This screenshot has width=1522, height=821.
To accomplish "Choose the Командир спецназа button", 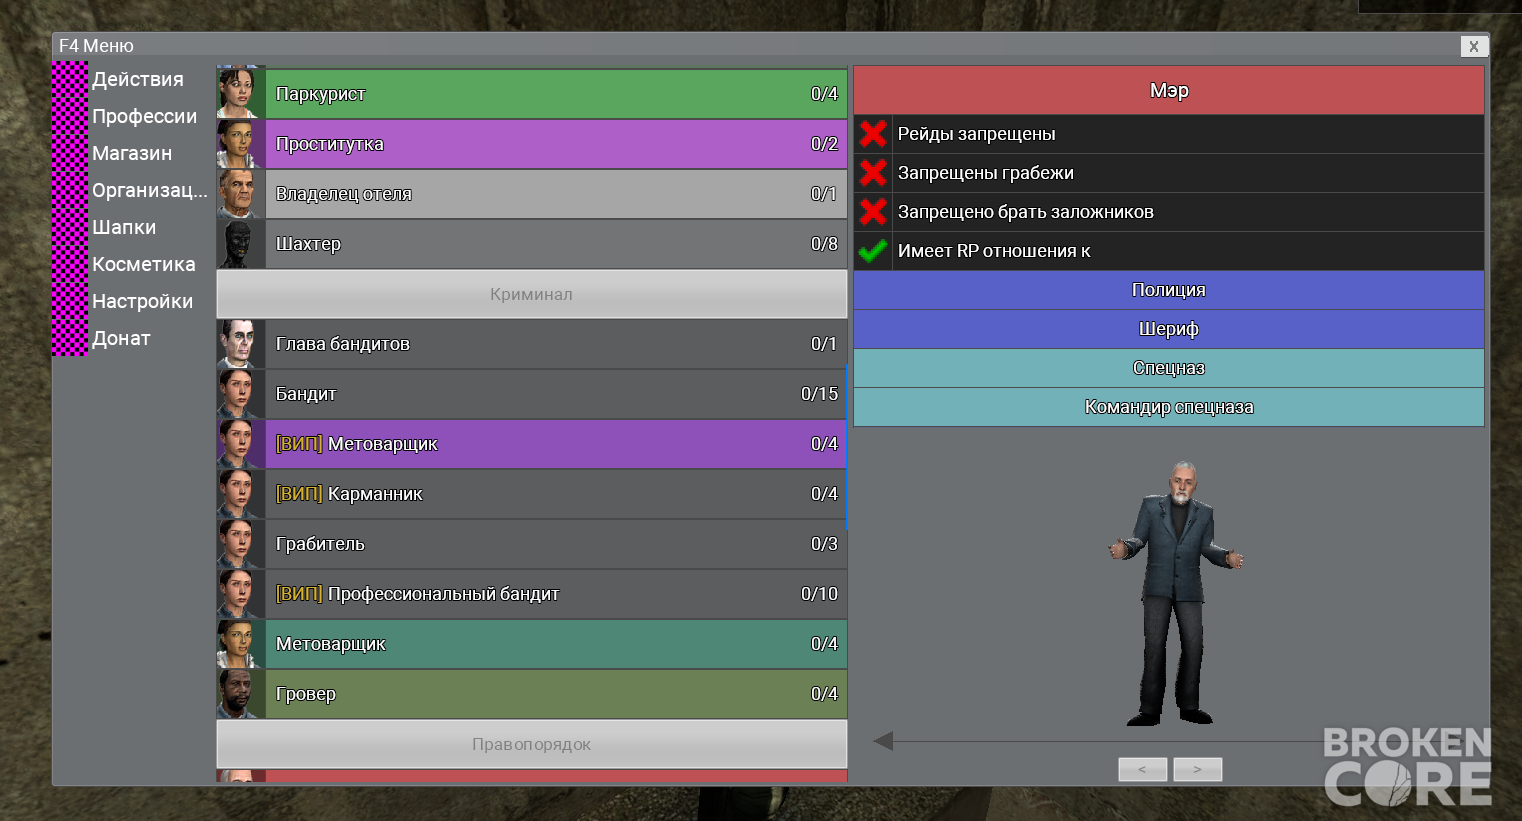I will pos(1169,407).
